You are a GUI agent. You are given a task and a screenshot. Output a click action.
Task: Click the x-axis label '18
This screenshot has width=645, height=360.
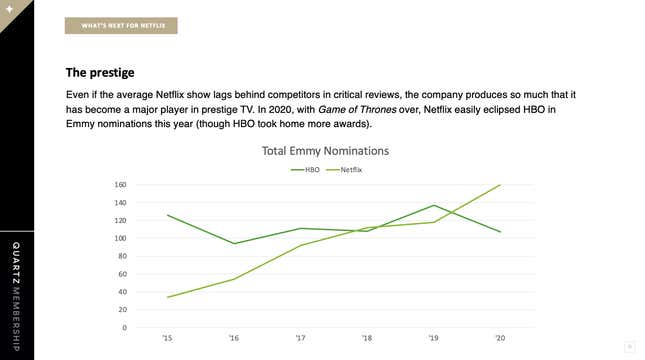coord(367,338)
